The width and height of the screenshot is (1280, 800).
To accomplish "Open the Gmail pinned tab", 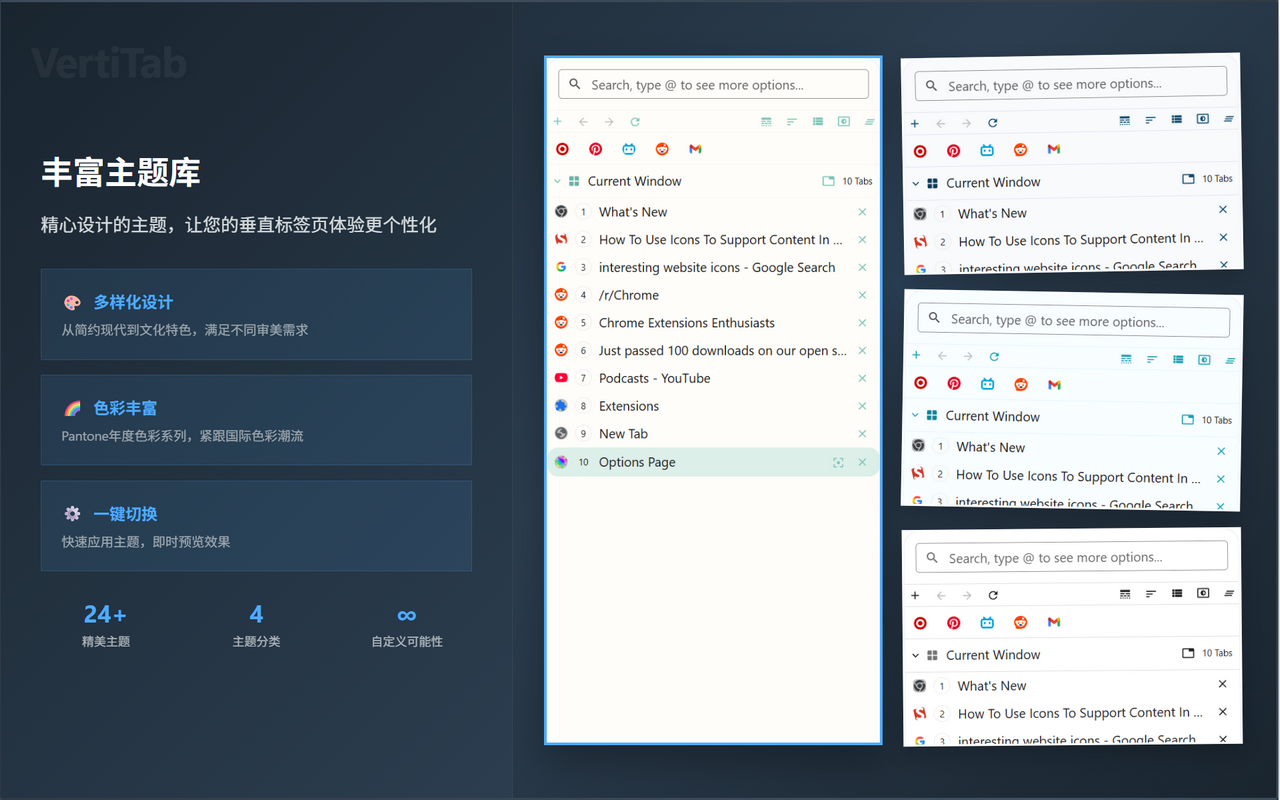I will (695, 148).
